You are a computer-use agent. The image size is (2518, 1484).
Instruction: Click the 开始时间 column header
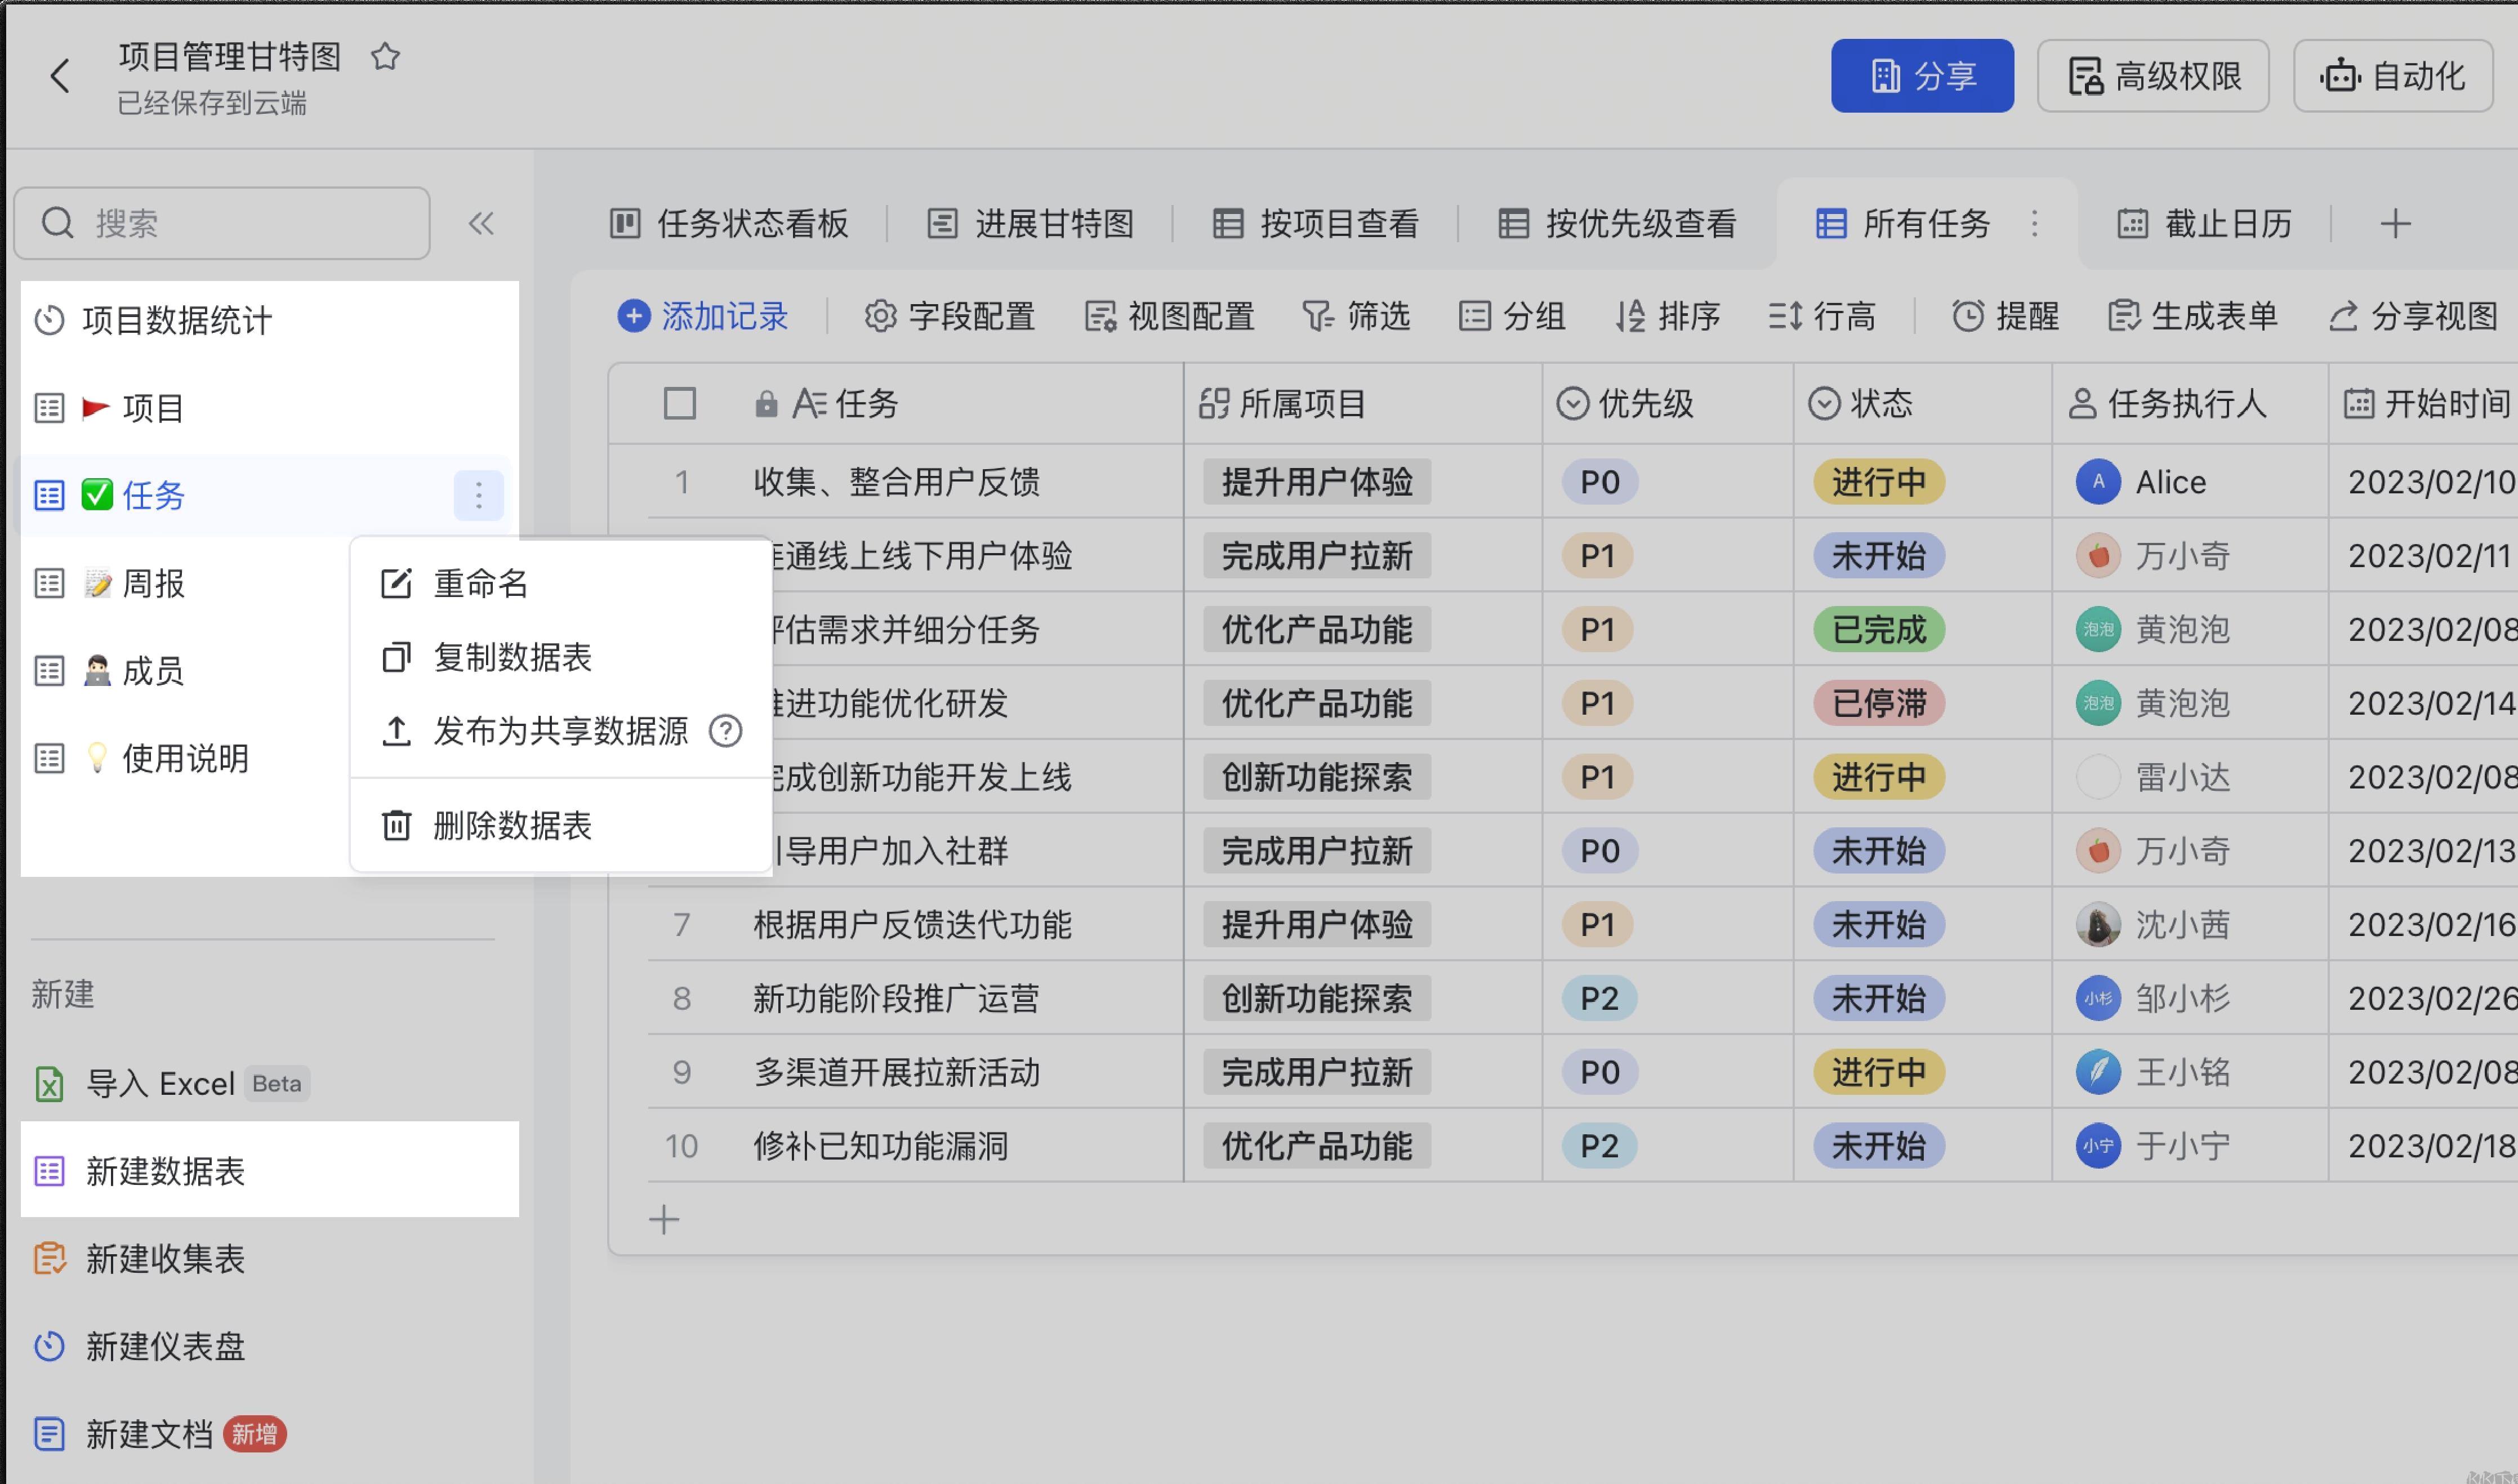point(2423,404)
